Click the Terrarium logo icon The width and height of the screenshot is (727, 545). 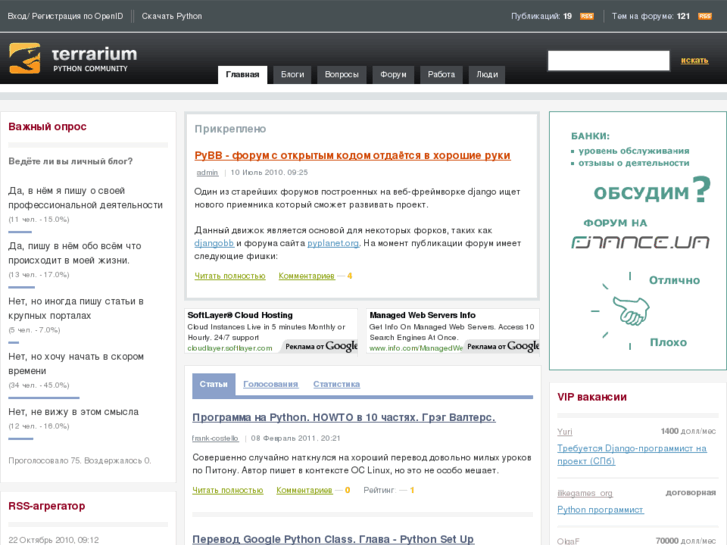point(25,58)
